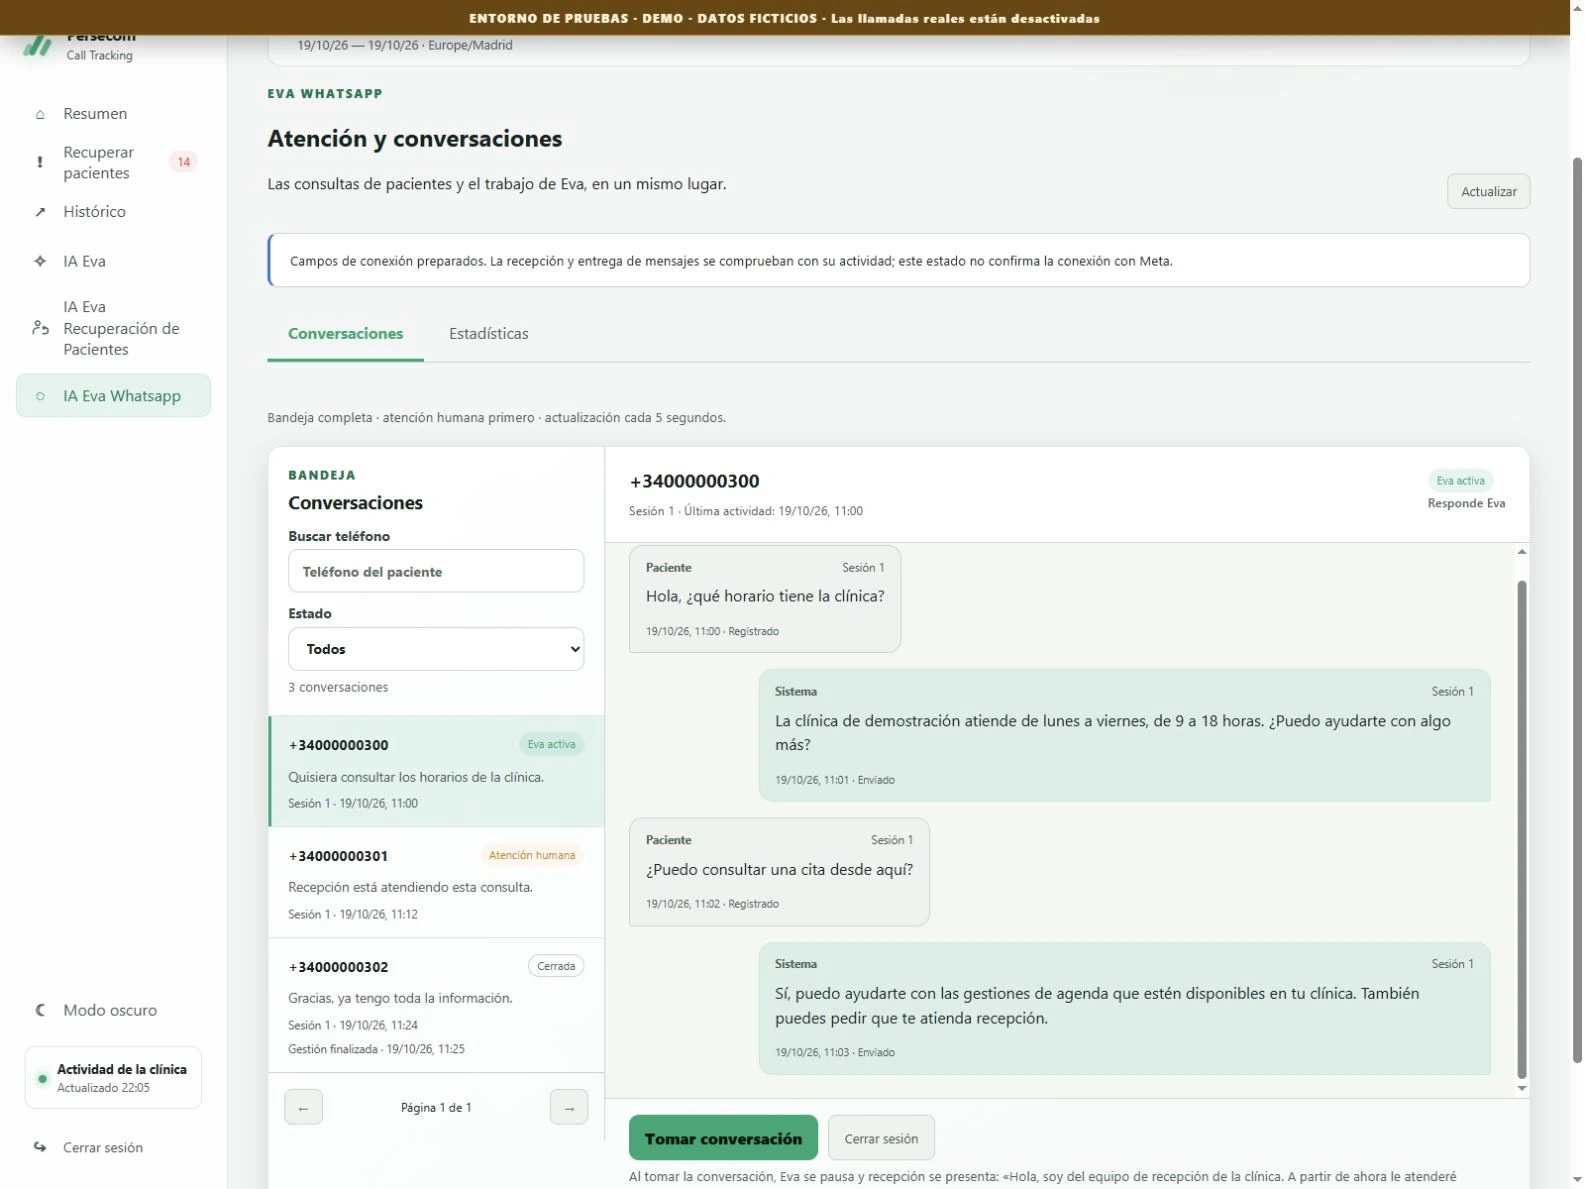Screen dimensions: 1585x1189
Task: Open Resumen in the sidebar
Action: click(113, 114)
